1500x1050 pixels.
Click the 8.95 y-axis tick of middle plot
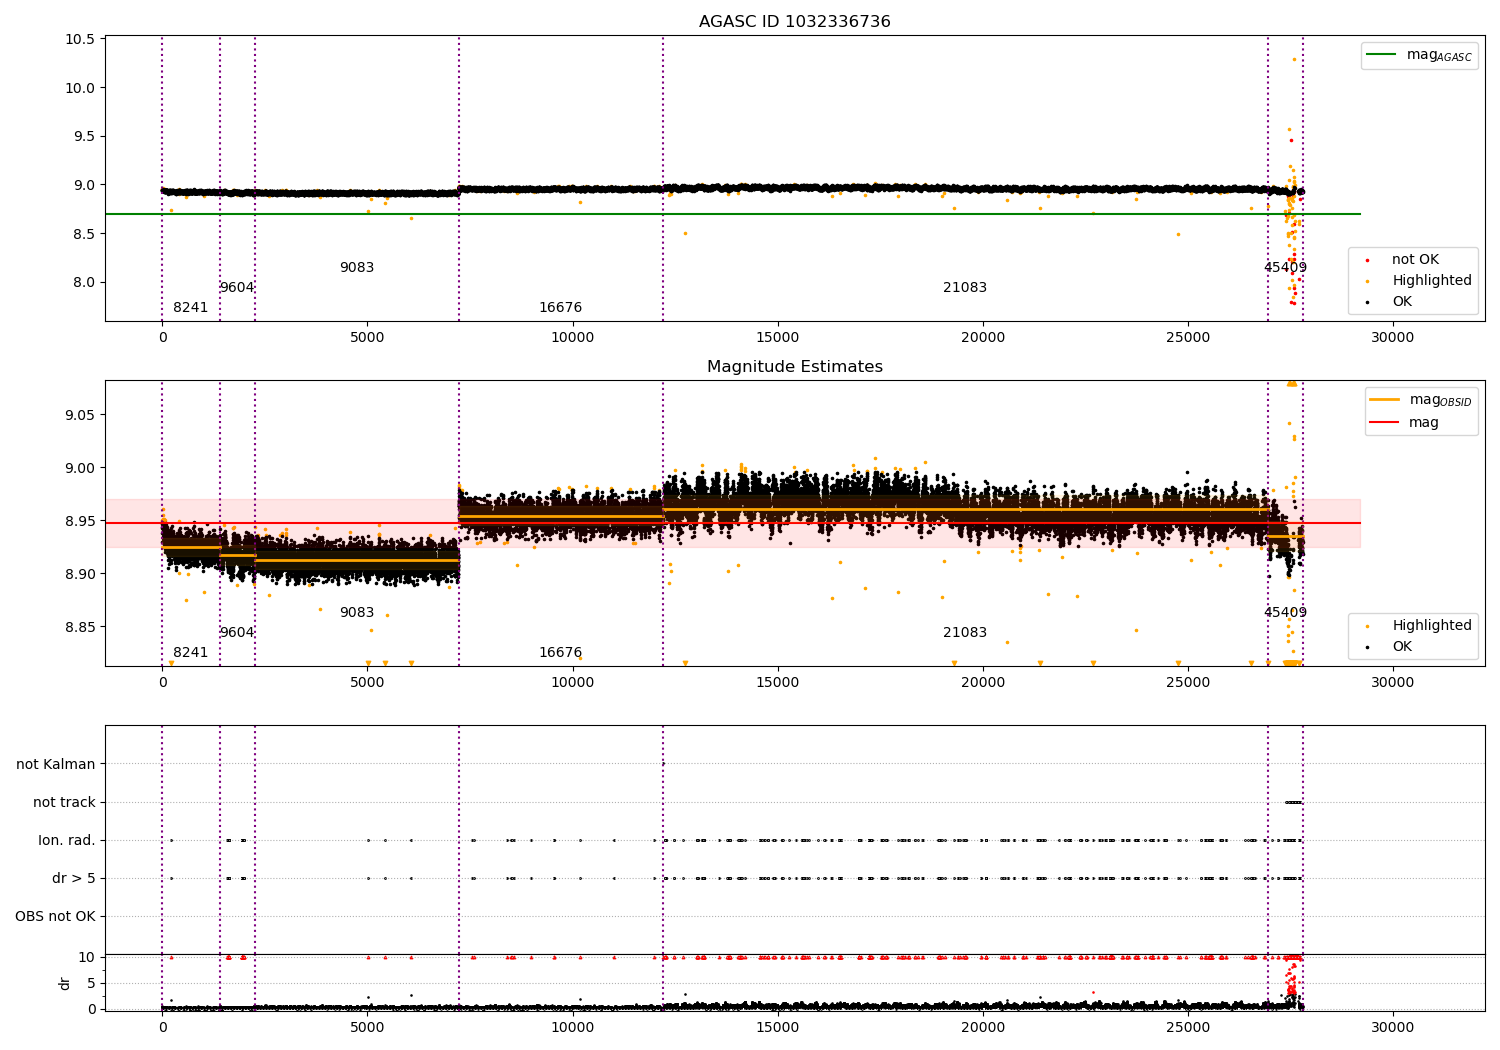click(81, 521)
